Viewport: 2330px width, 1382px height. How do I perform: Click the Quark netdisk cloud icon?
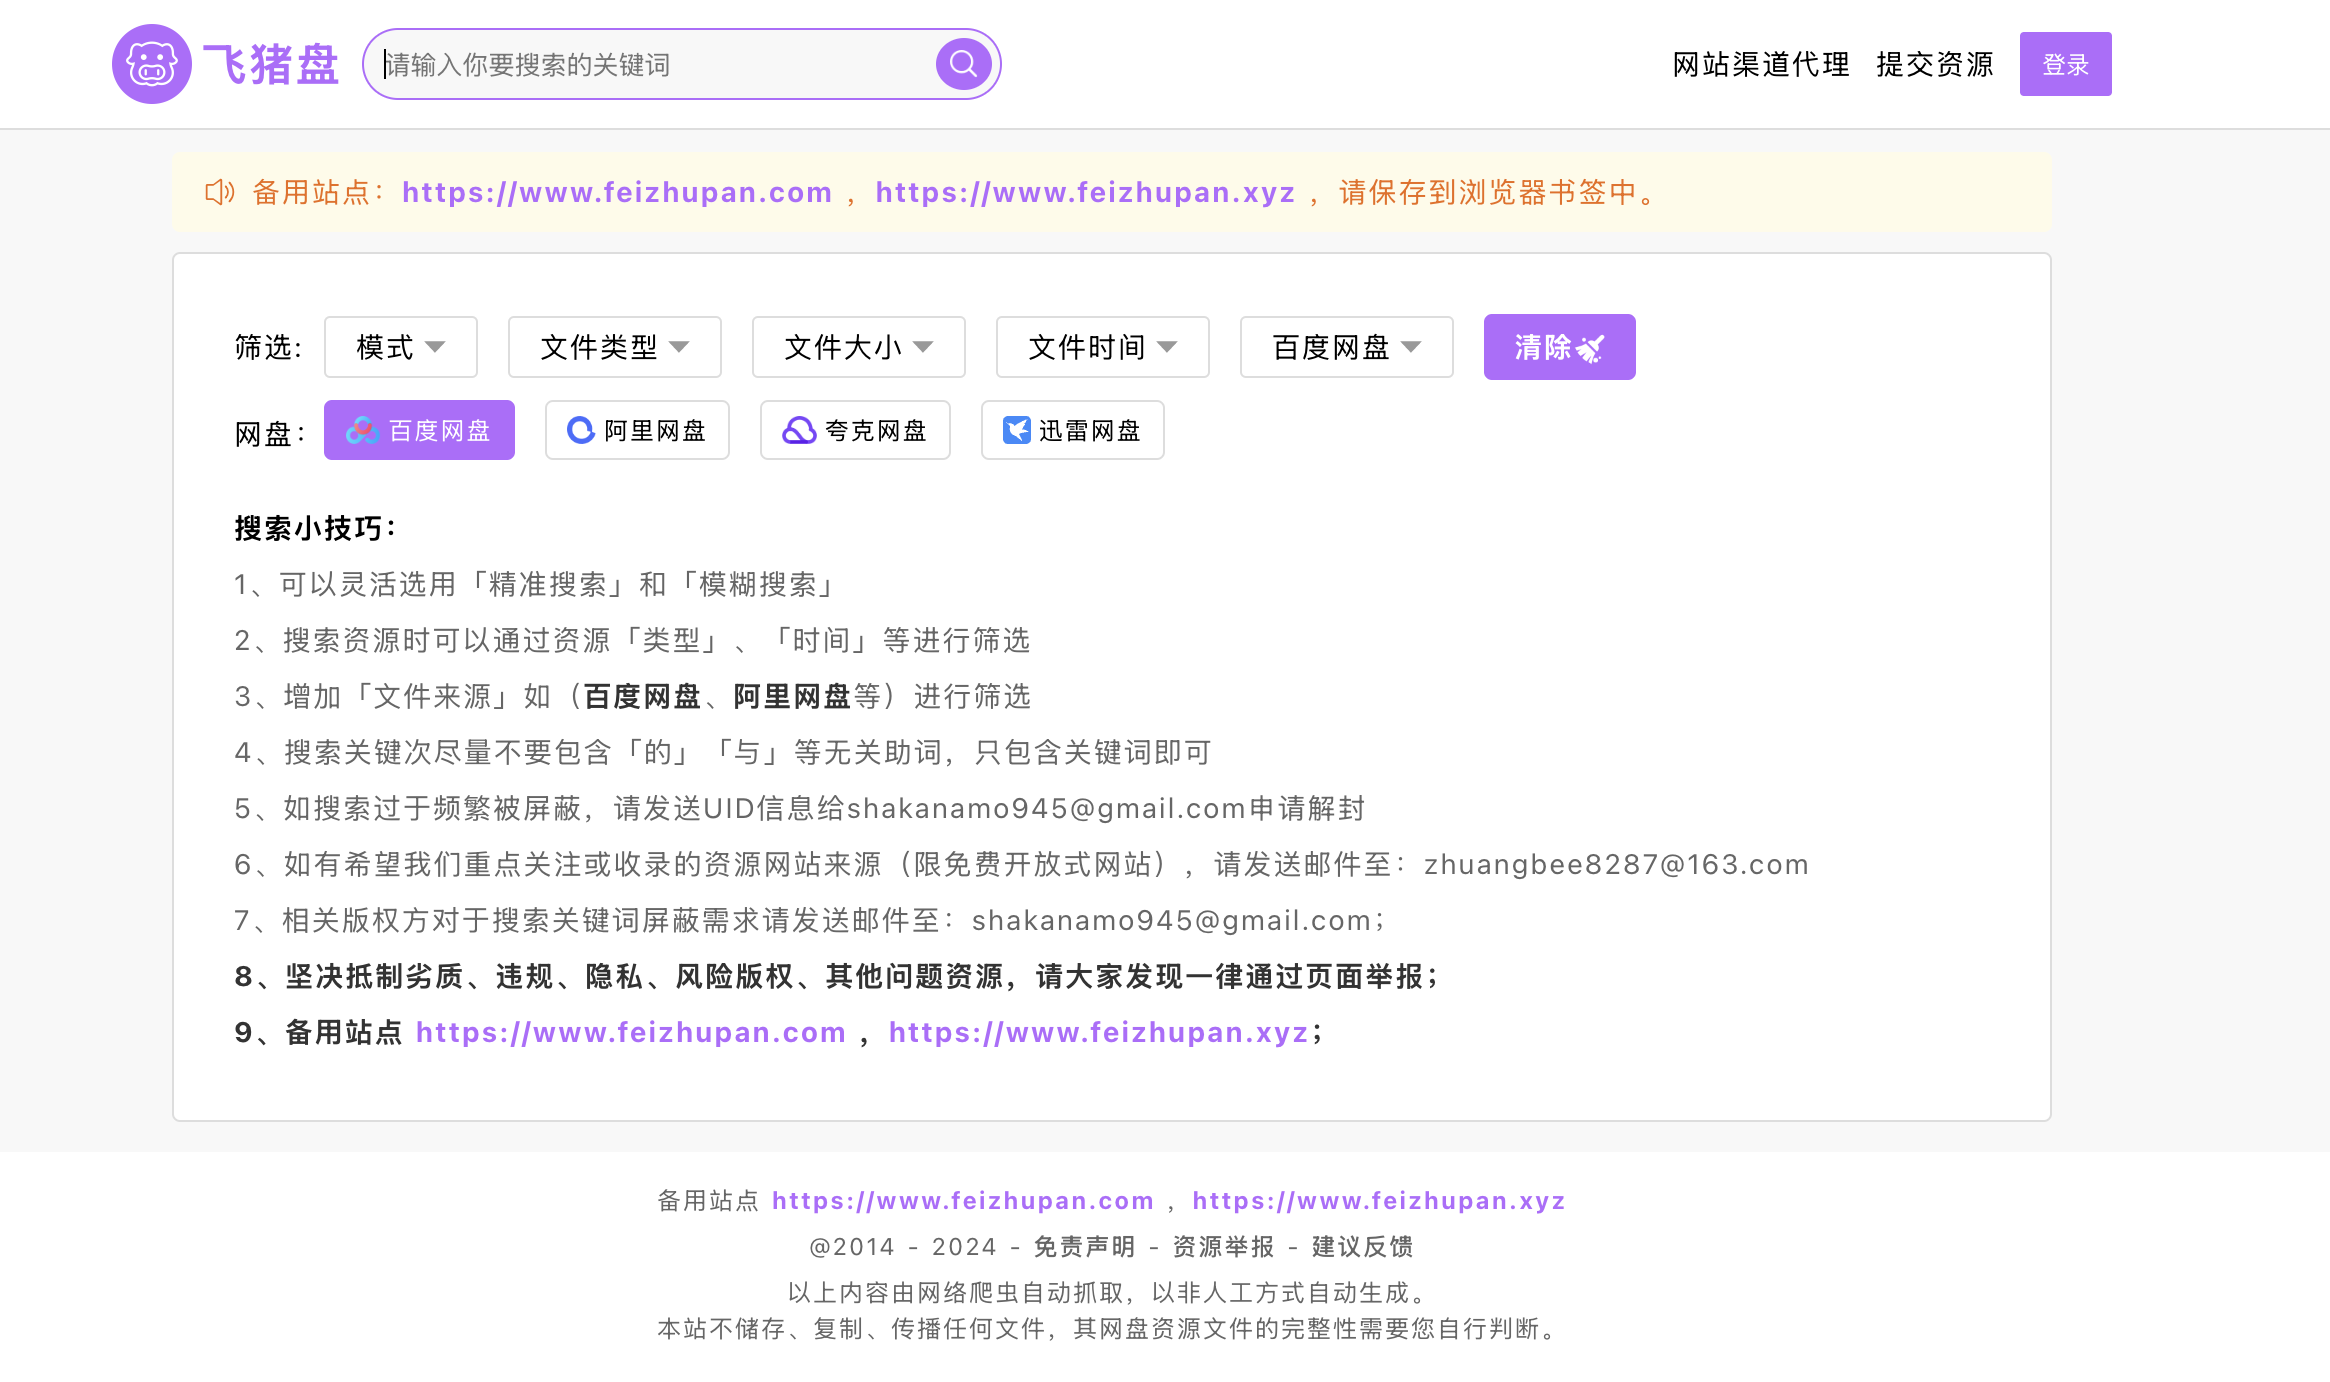(x=798, y=431)
